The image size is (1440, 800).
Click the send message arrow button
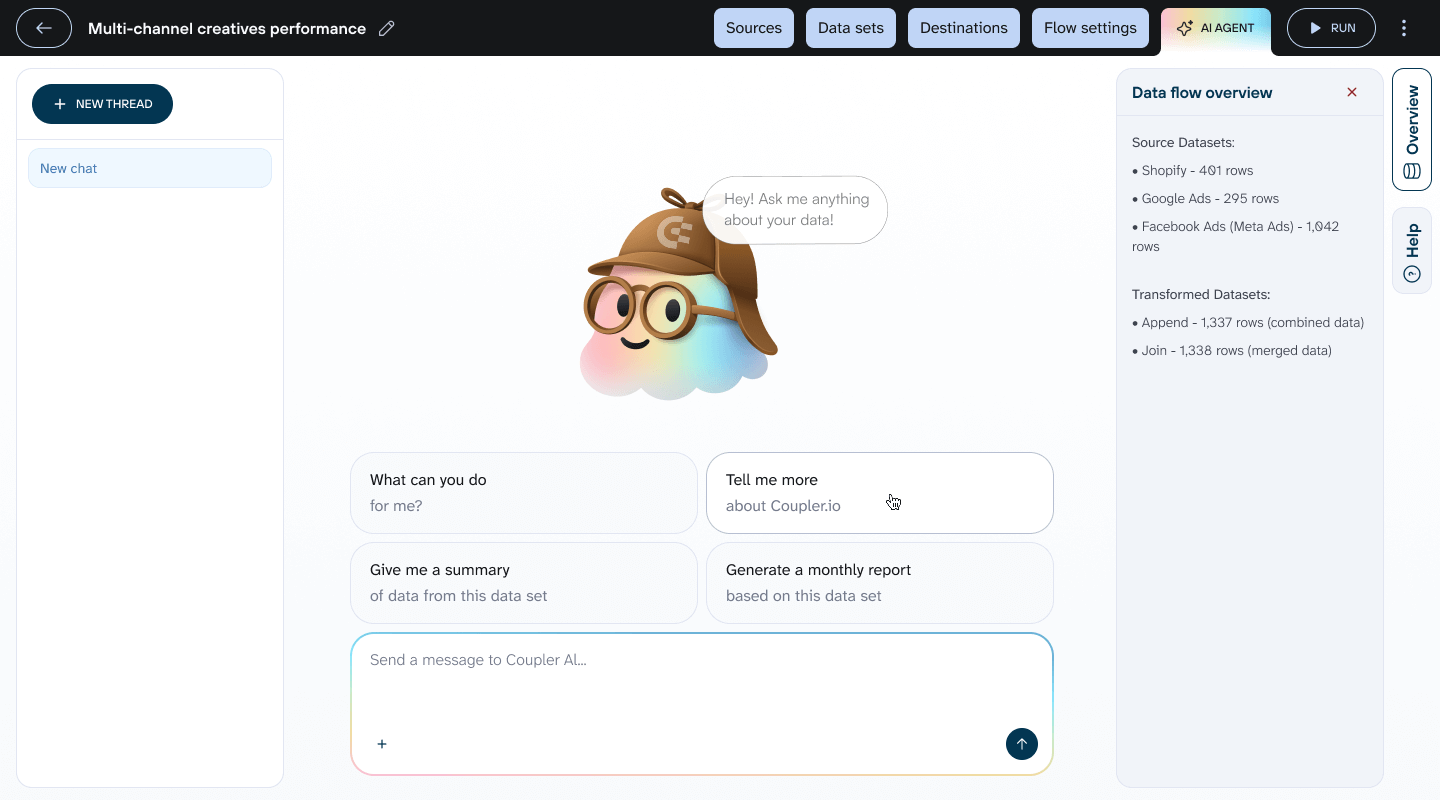[x=1021, y=744]
